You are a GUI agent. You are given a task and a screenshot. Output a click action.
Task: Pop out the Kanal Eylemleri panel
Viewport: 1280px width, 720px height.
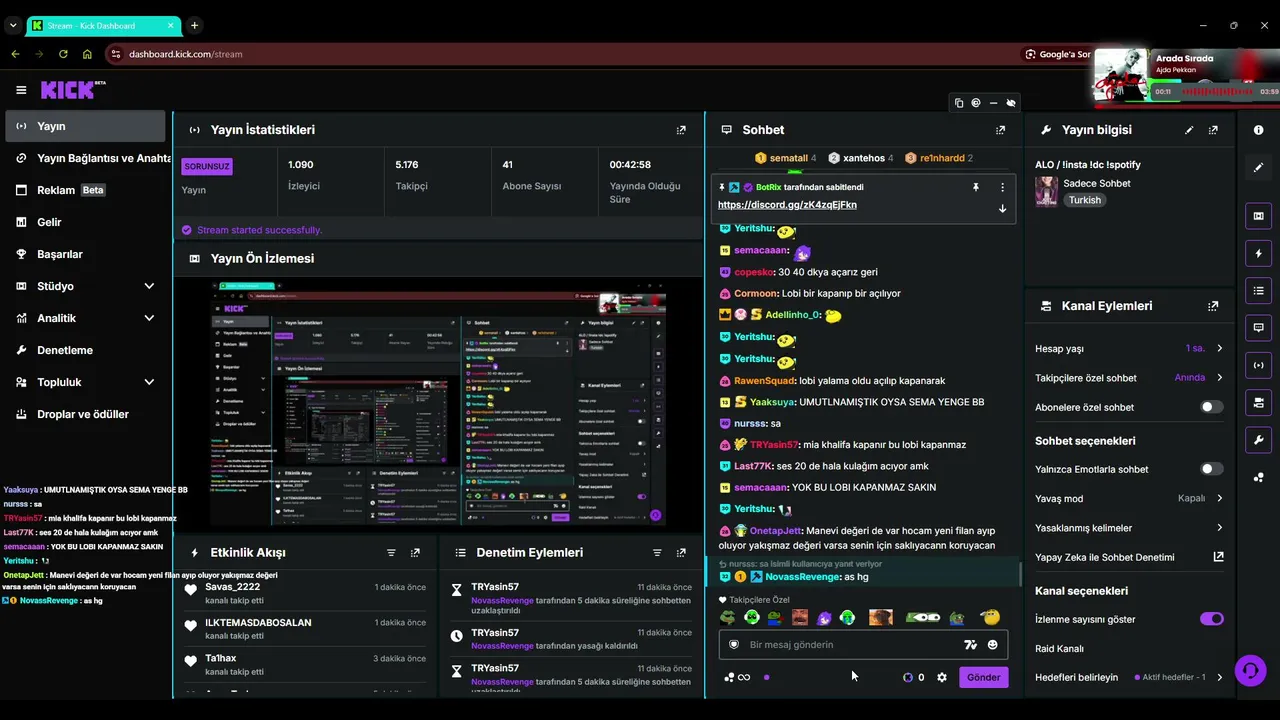tap(1213, 306)
